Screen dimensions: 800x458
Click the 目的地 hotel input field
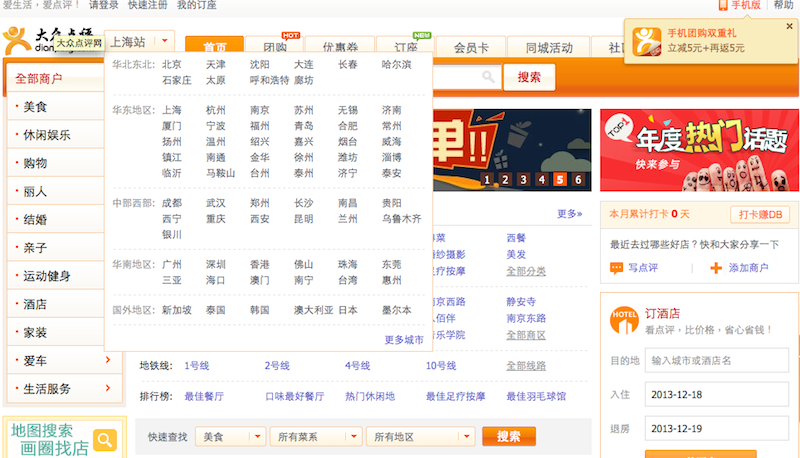coord(717,361)
